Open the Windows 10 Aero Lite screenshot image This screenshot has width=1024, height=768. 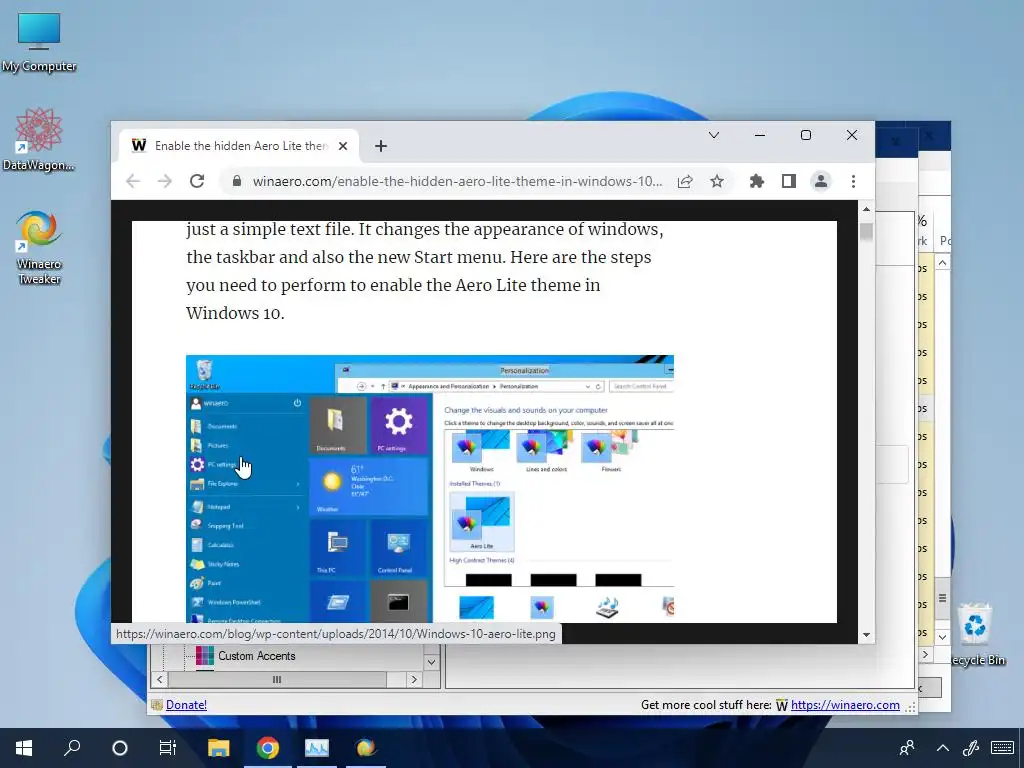[430, 488]
